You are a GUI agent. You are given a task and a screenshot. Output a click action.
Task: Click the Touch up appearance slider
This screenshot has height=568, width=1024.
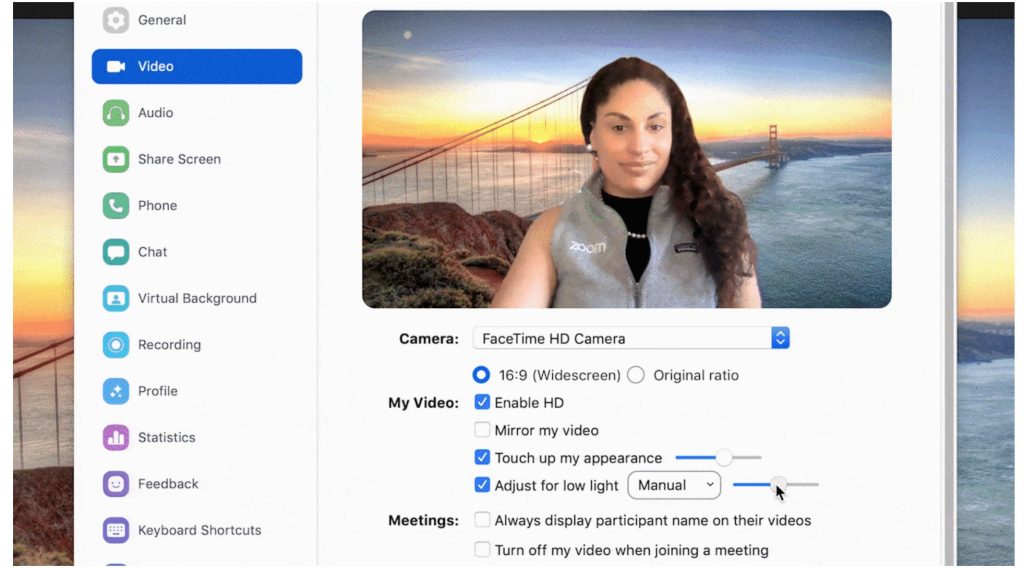[718, 458]
